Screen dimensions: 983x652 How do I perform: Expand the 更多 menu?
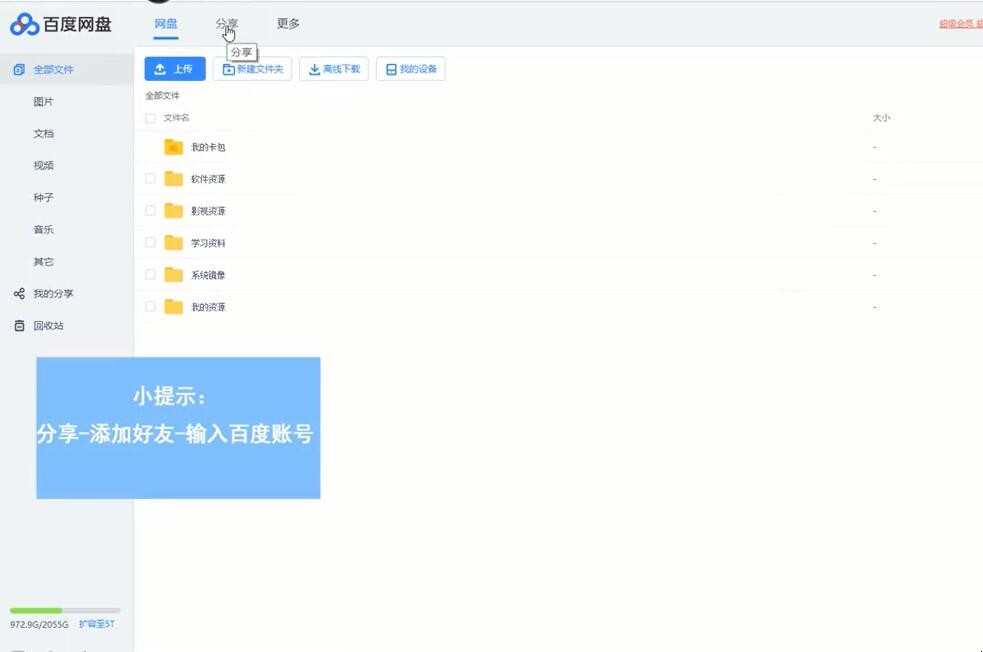point(287,23)
